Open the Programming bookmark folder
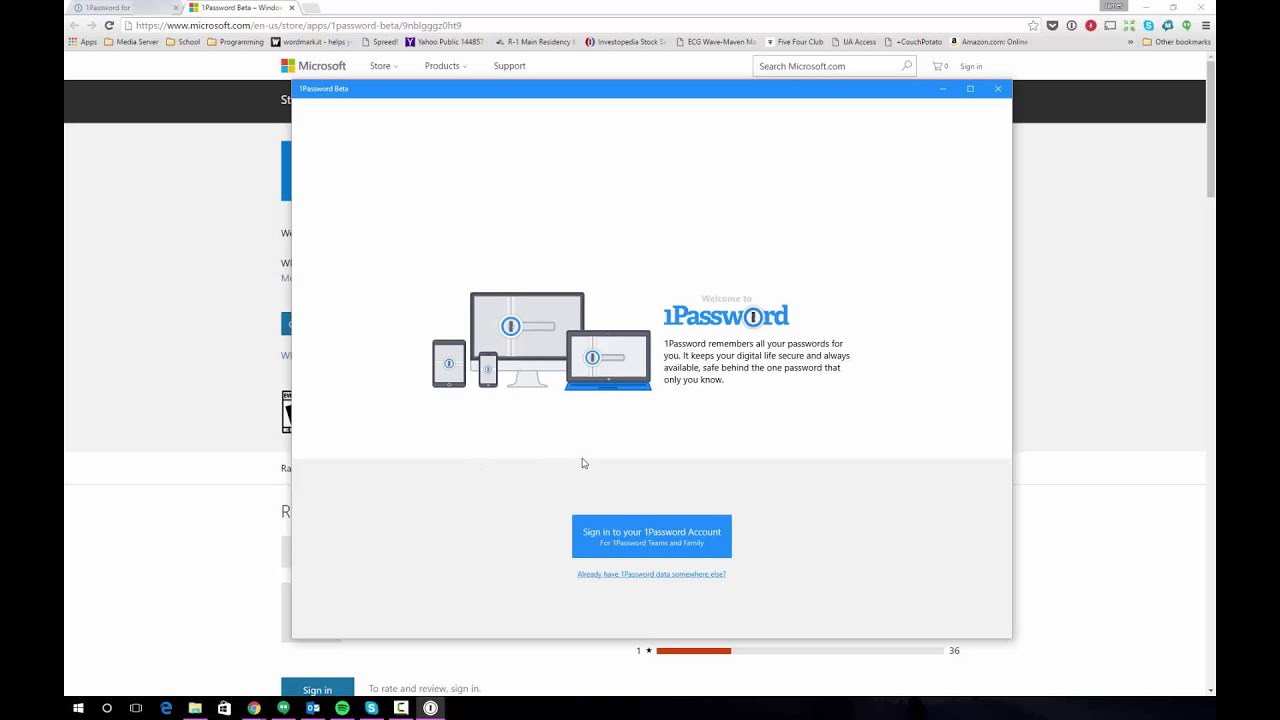 point(235,42)
